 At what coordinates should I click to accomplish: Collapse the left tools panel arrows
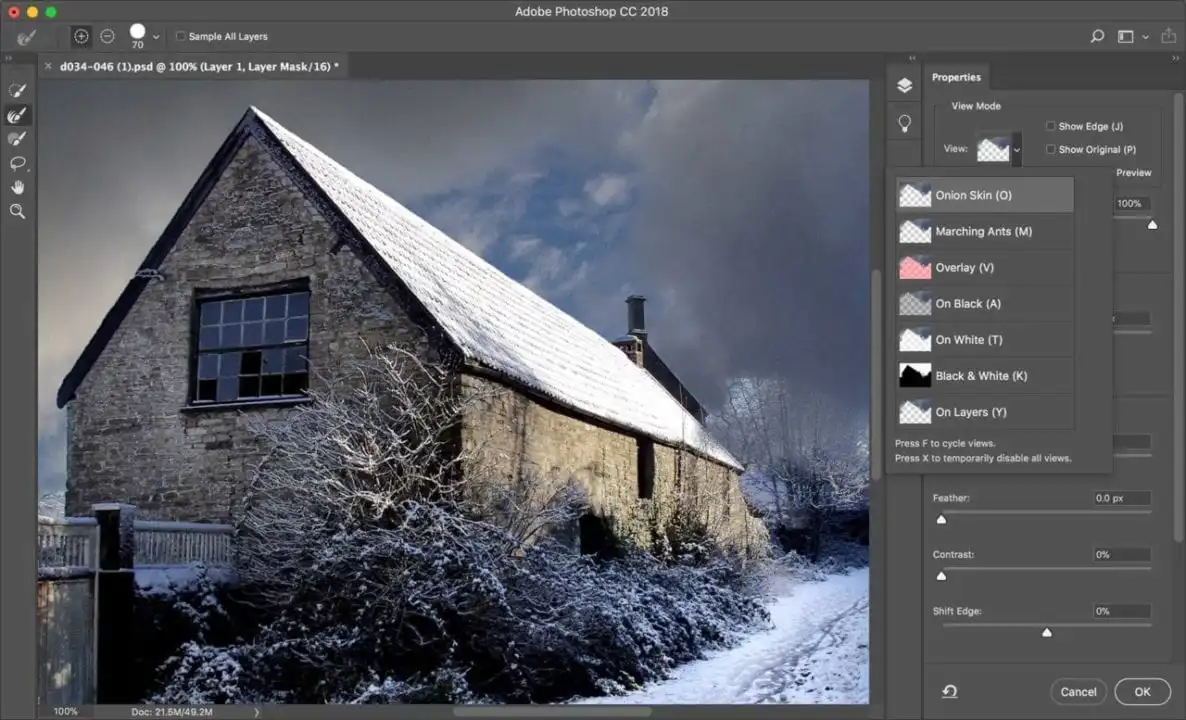coord(8,58)
